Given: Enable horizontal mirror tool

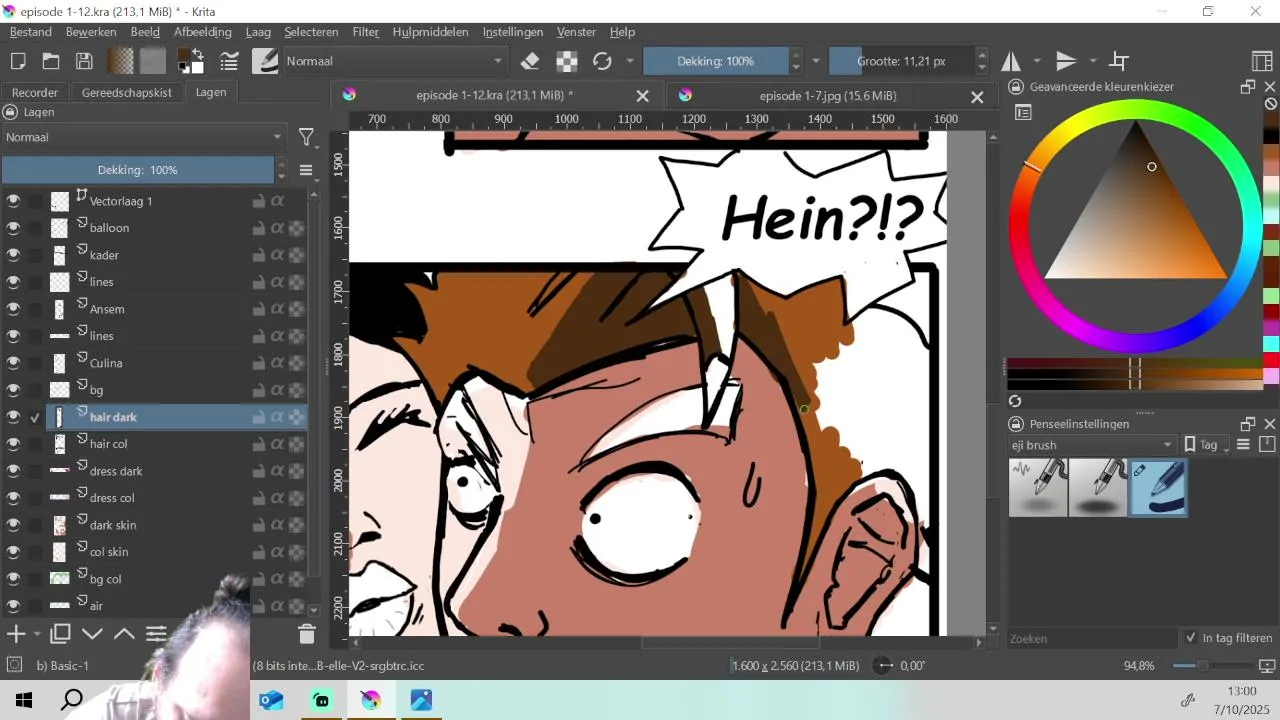Looking at the screenshot, I should pyautogui.click(x=1011, y=61).
